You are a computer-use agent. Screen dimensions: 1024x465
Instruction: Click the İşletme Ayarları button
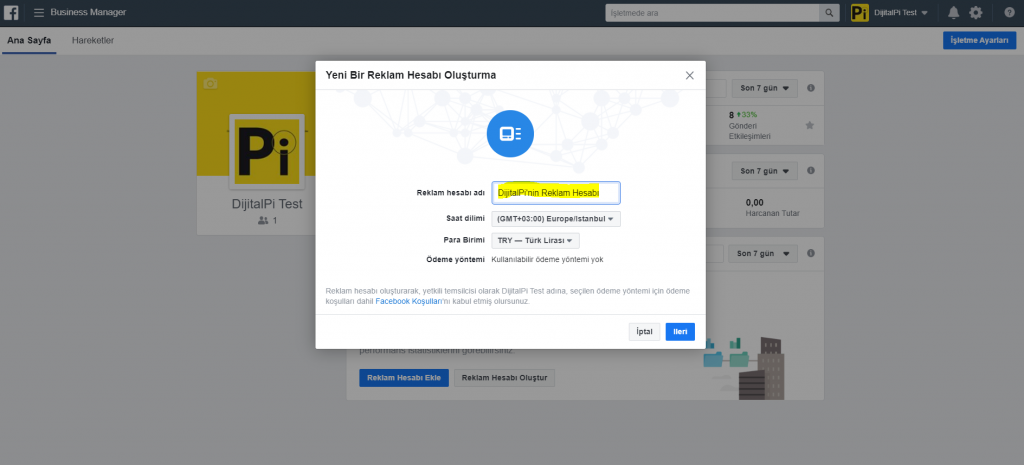[980, 40]
